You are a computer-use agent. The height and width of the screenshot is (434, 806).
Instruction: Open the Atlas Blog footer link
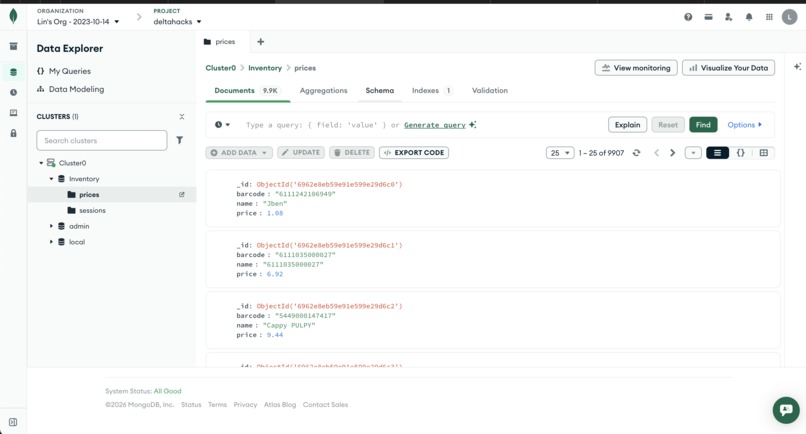click(280, 405)
